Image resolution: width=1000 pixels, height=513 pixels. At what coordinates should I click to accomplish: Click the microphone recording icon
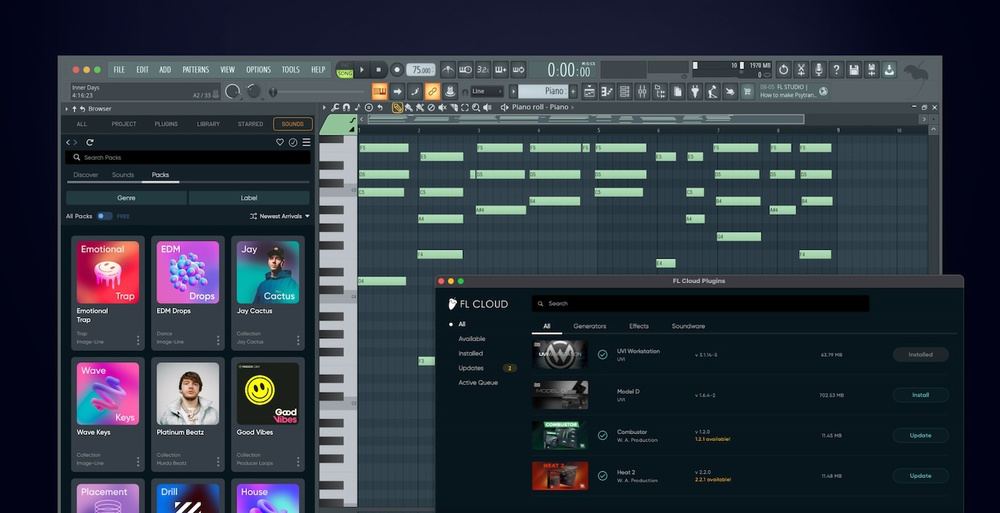point(818,70)
